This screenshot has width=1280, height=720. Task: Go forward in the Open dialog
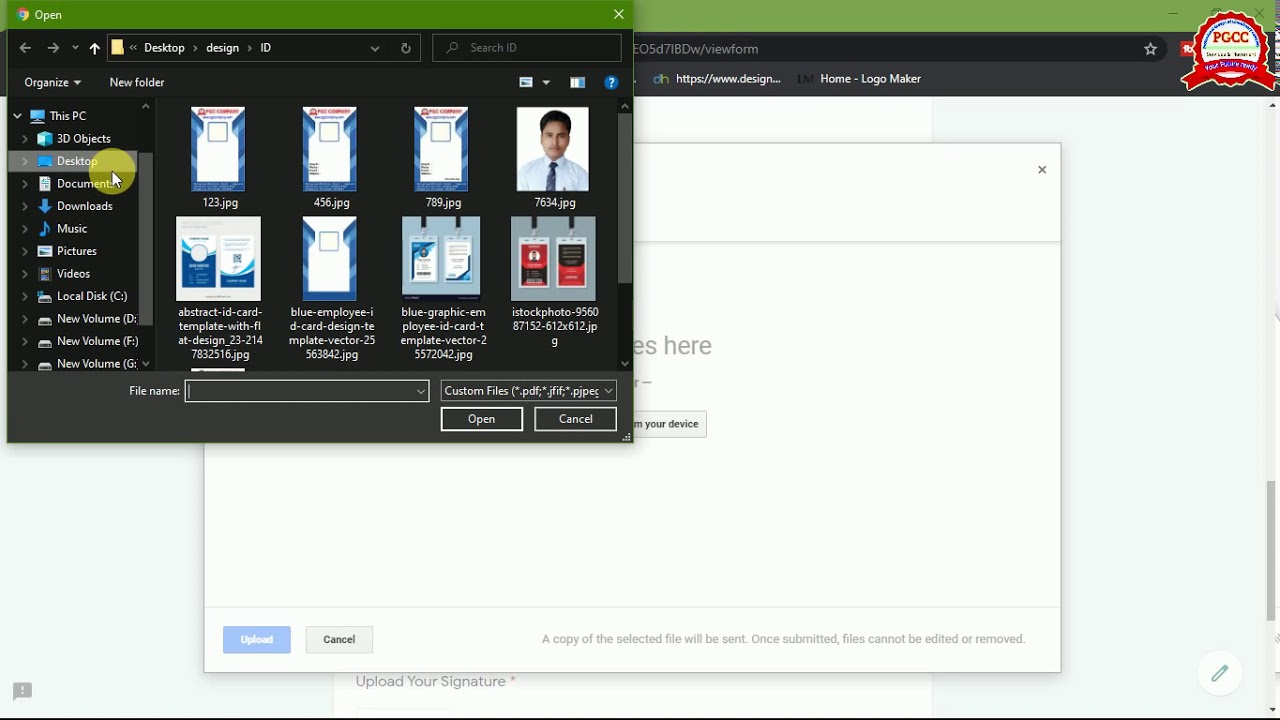click(53, 48)
